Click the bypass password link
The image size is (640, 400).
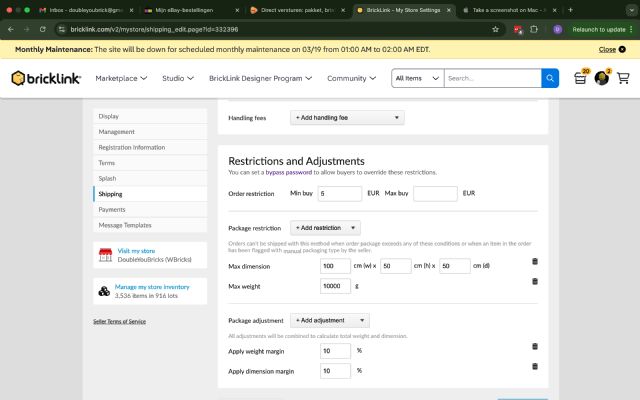click(289, 173)
